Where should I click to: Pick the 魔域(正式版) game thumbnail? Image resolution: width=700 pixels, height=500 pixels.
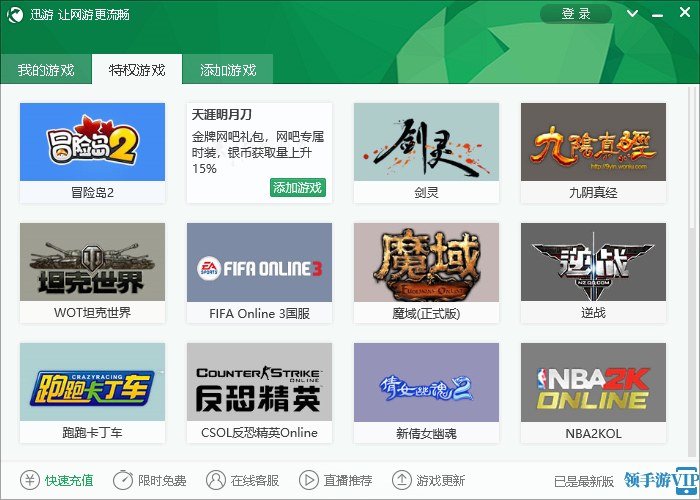[426, 262]
